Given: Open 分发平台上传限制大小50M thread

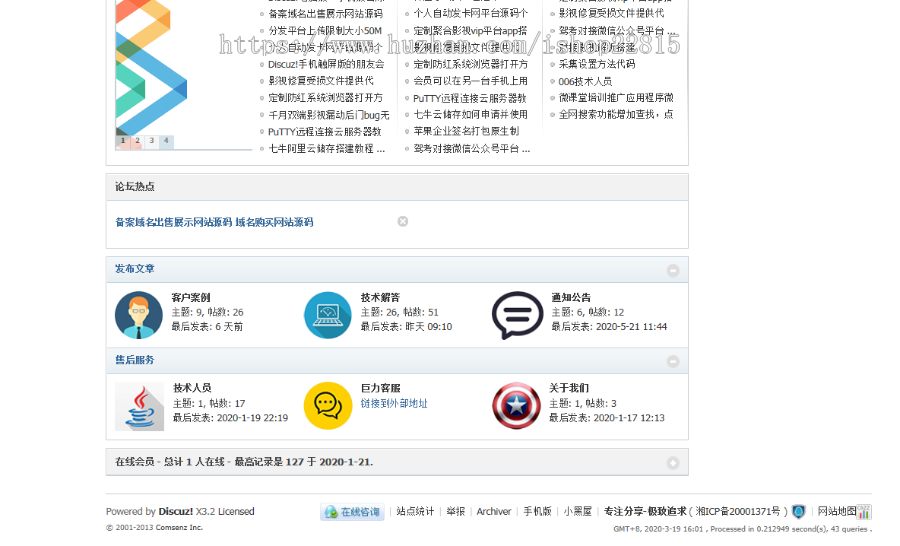Looking at the screenshot, I should pyautogui.click(x=325, y=30).
